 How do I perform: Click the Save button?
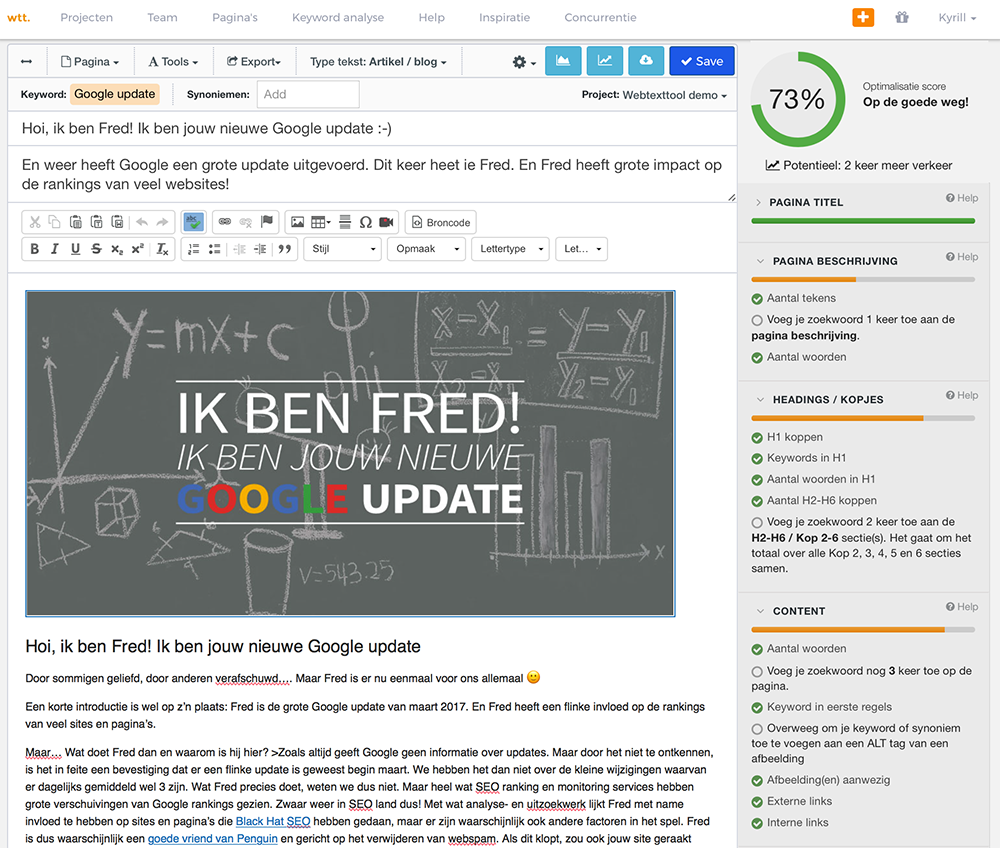coord(701,61)
